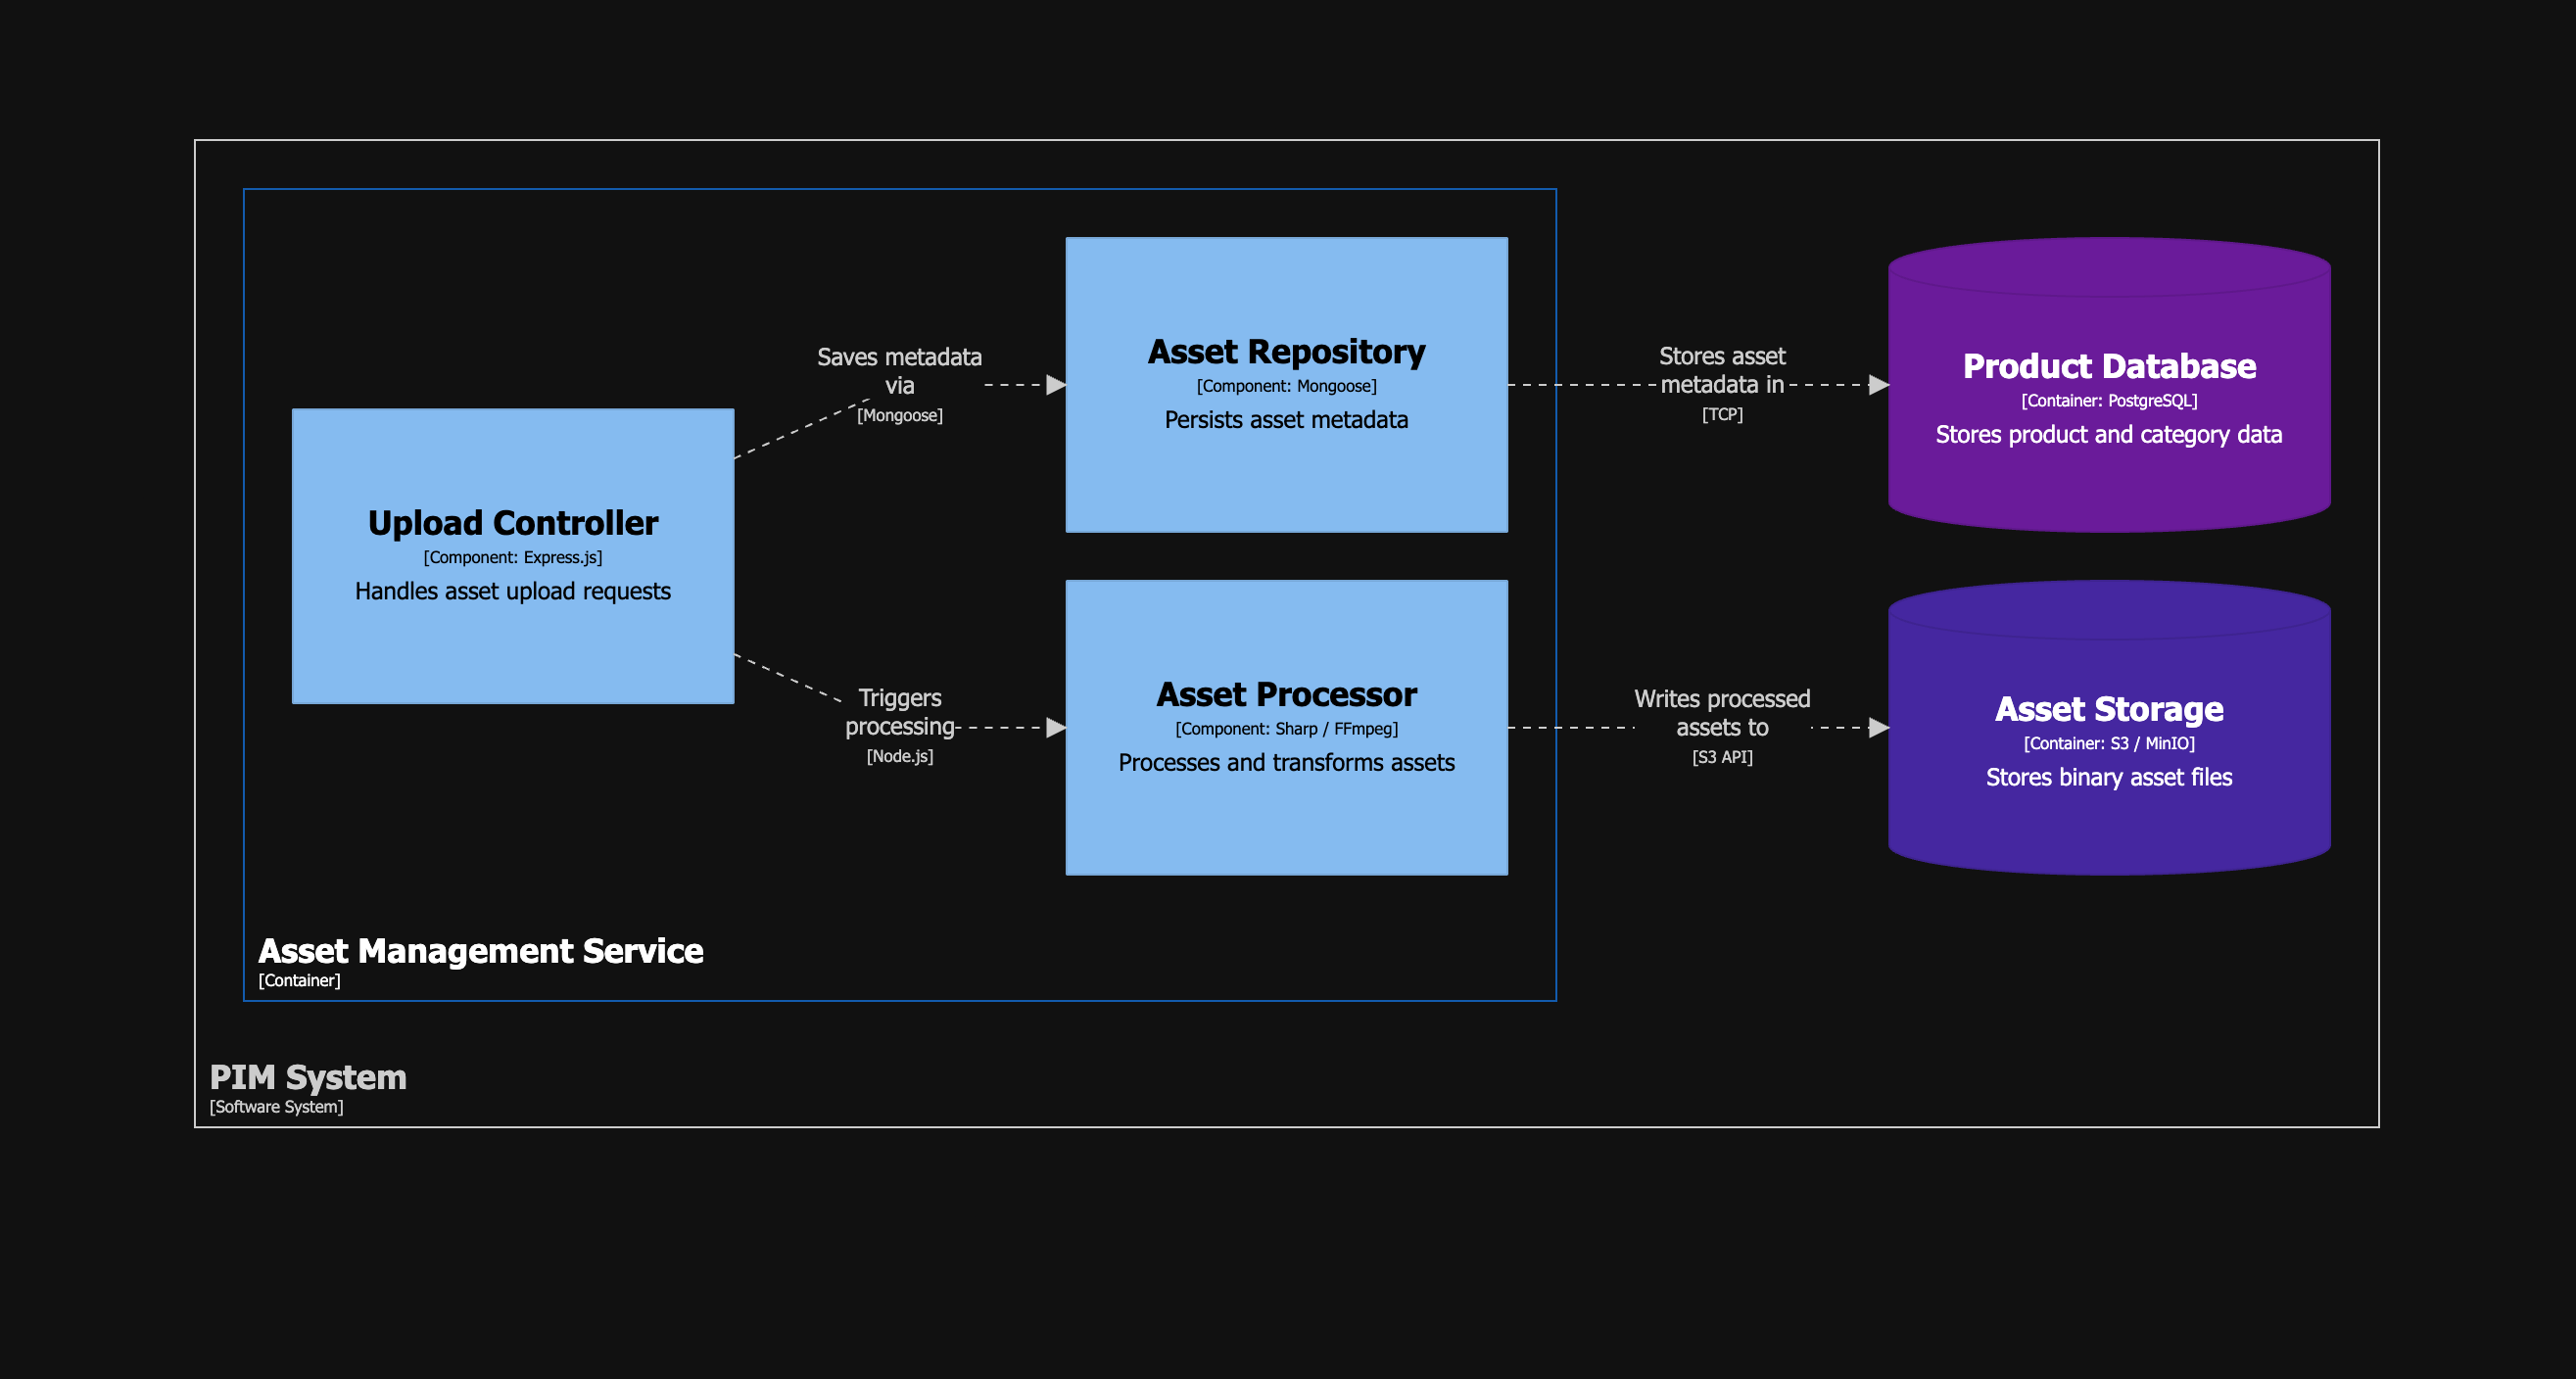This screenshot has width=2576, height=1379.
Task: Click the arrowhead entering Asset Processor
Action: (1056, 728)
